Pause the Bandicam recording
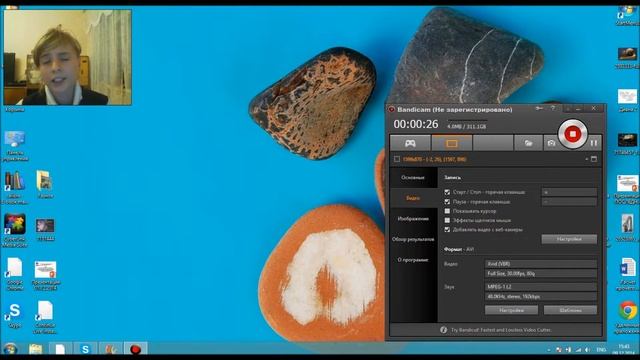The height and width of the screenshot is (360, 640). (593, 143)
